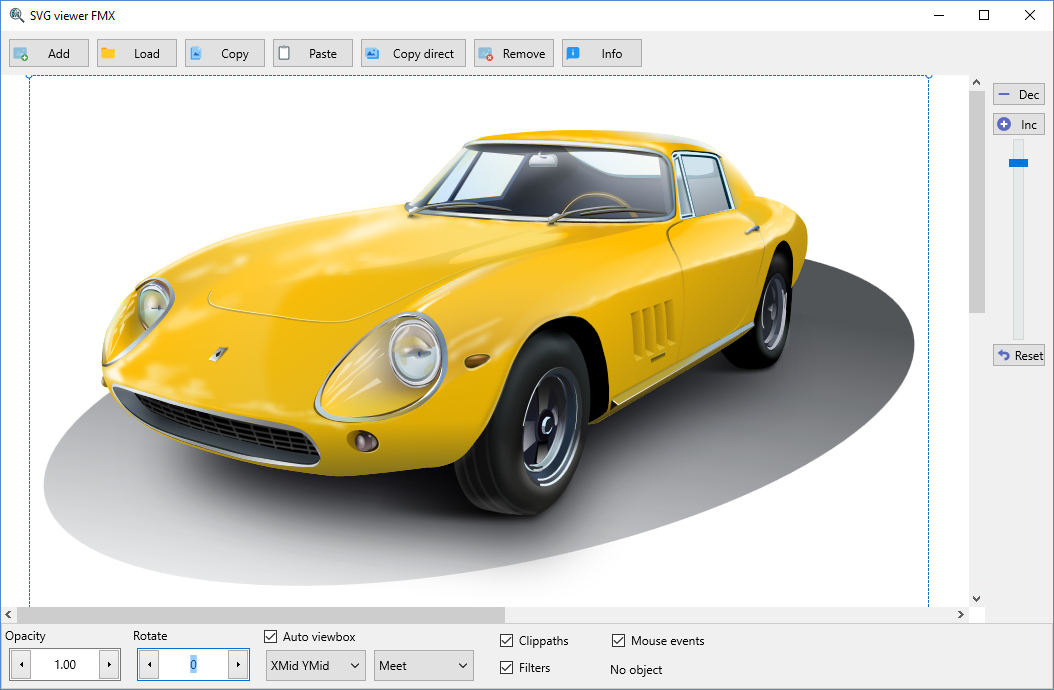Click inside the Rotate value field

193,664
